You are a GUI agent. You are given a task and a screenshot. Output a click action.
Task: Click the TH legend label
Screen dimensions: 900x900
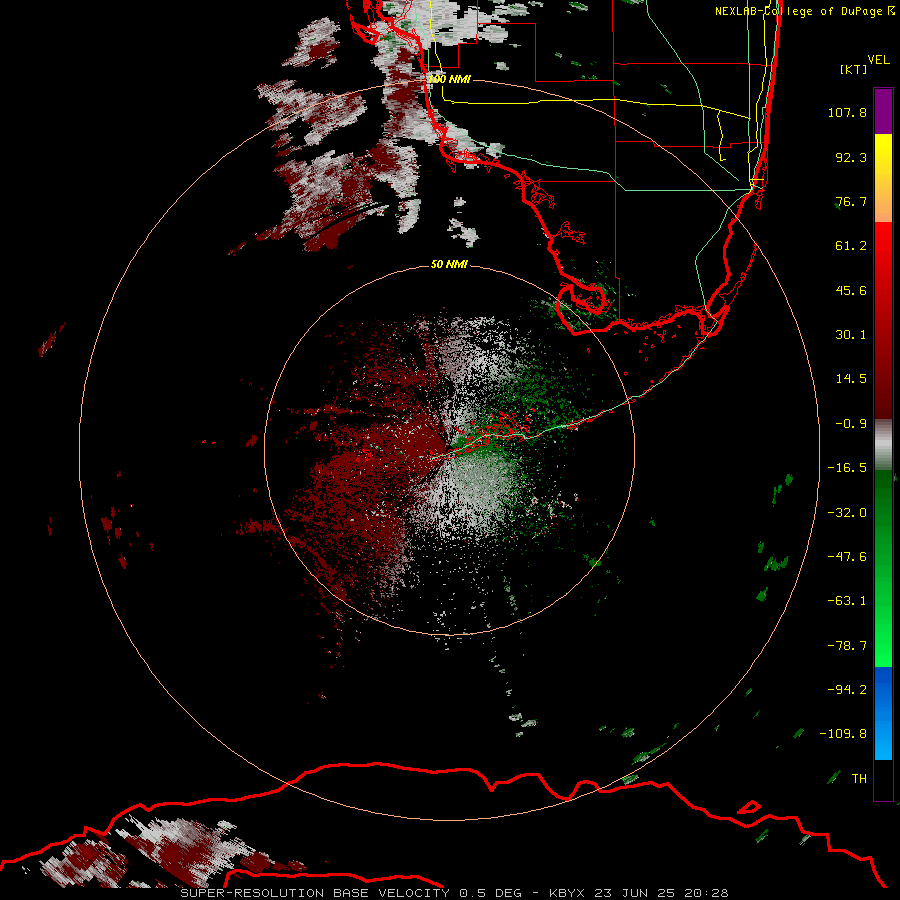(x=859, y=779)
